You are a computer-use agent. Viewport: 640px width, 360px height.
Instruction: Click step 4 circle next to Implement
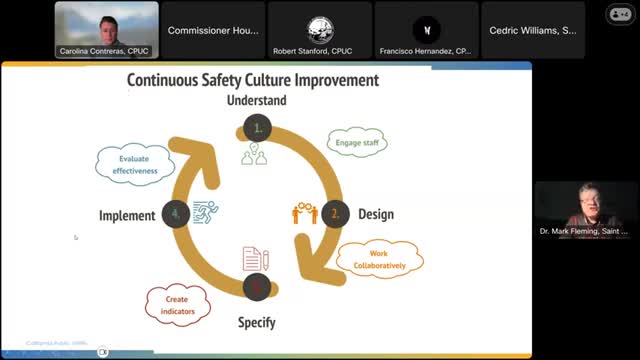click(x=176, y=213)
